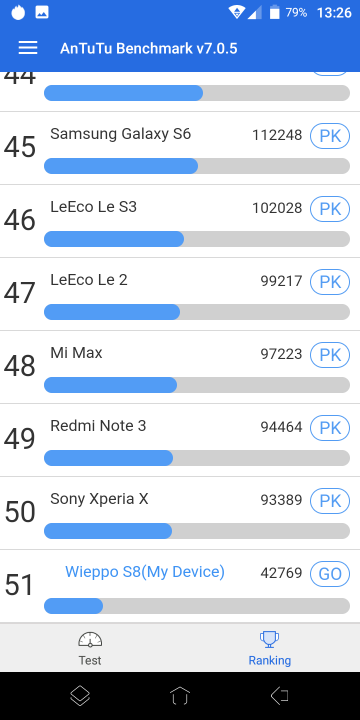
Task: Select the Redmi Note 3 ranking entry
Action: tap(180, 440)
